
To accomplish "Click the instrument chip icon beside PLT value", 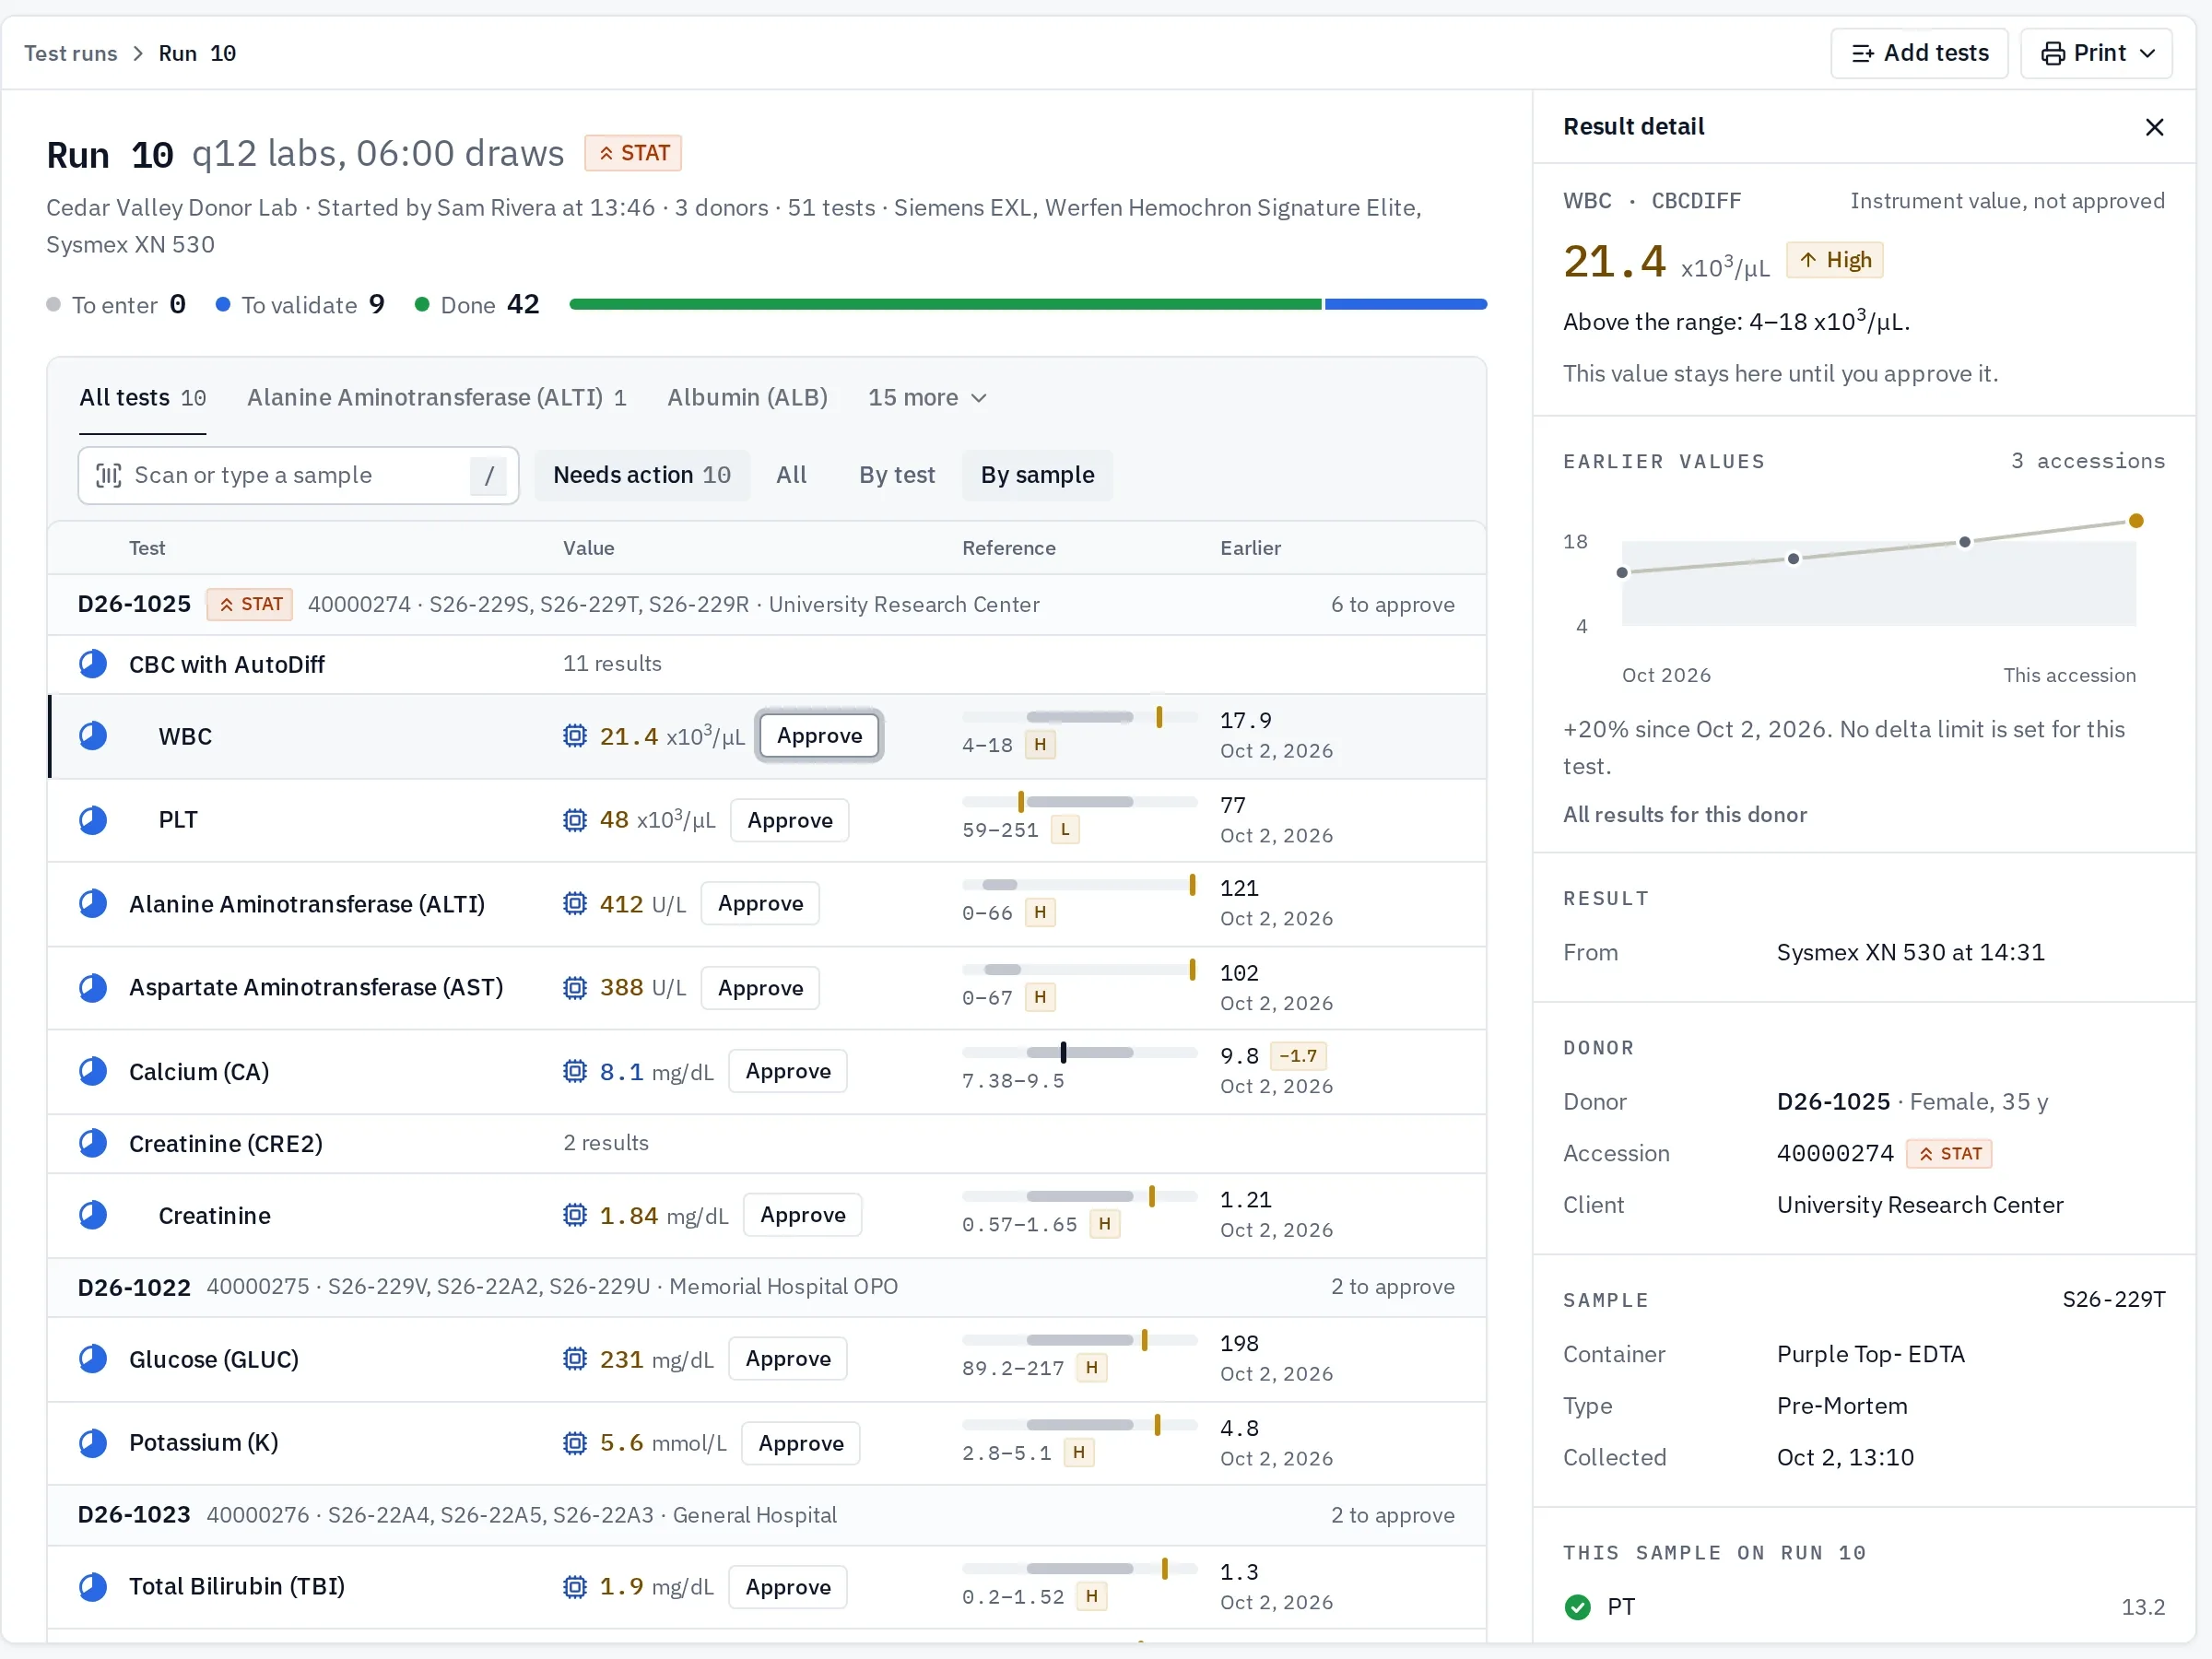I will tap(574, 820).
